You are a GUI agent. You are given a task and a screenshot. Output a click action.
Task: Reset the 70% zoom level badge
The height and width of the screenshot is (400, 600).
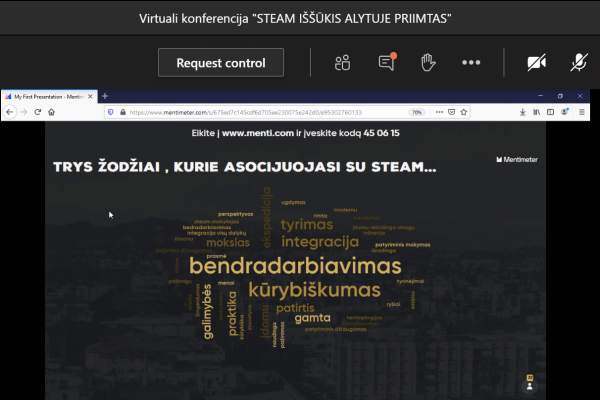pos(417,112)
